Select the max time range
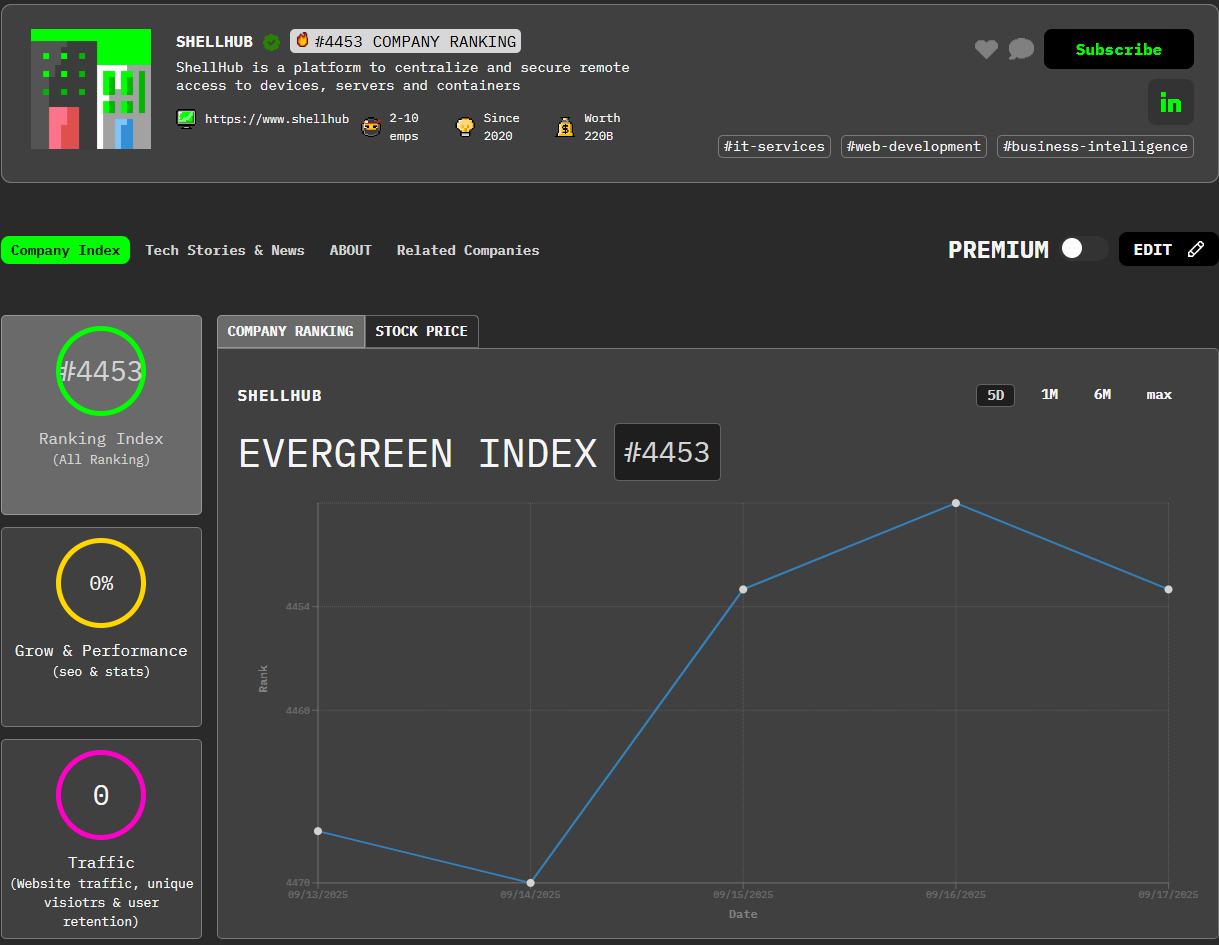 (x=1159, y=395)
